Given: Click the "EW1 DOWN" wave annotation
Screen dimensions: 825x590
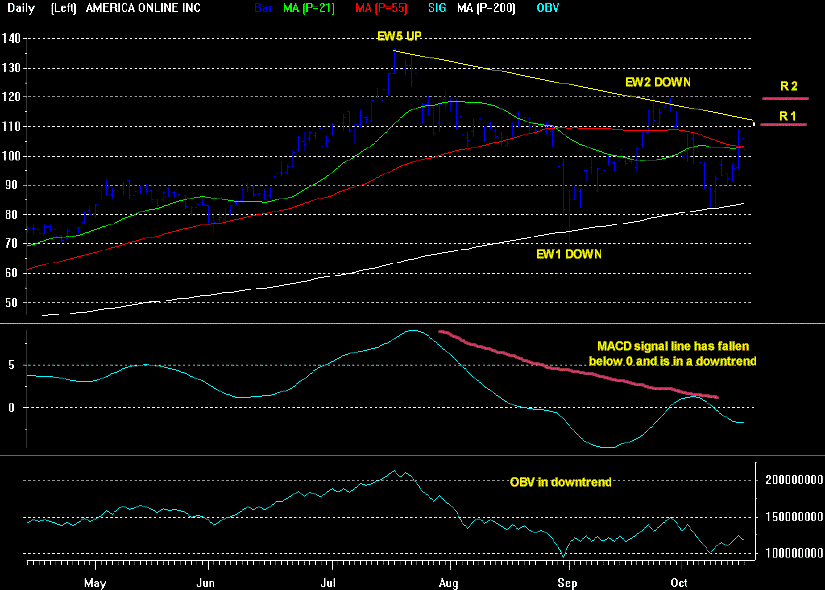Looking at the screenshot, I should [x=569, y=254].
